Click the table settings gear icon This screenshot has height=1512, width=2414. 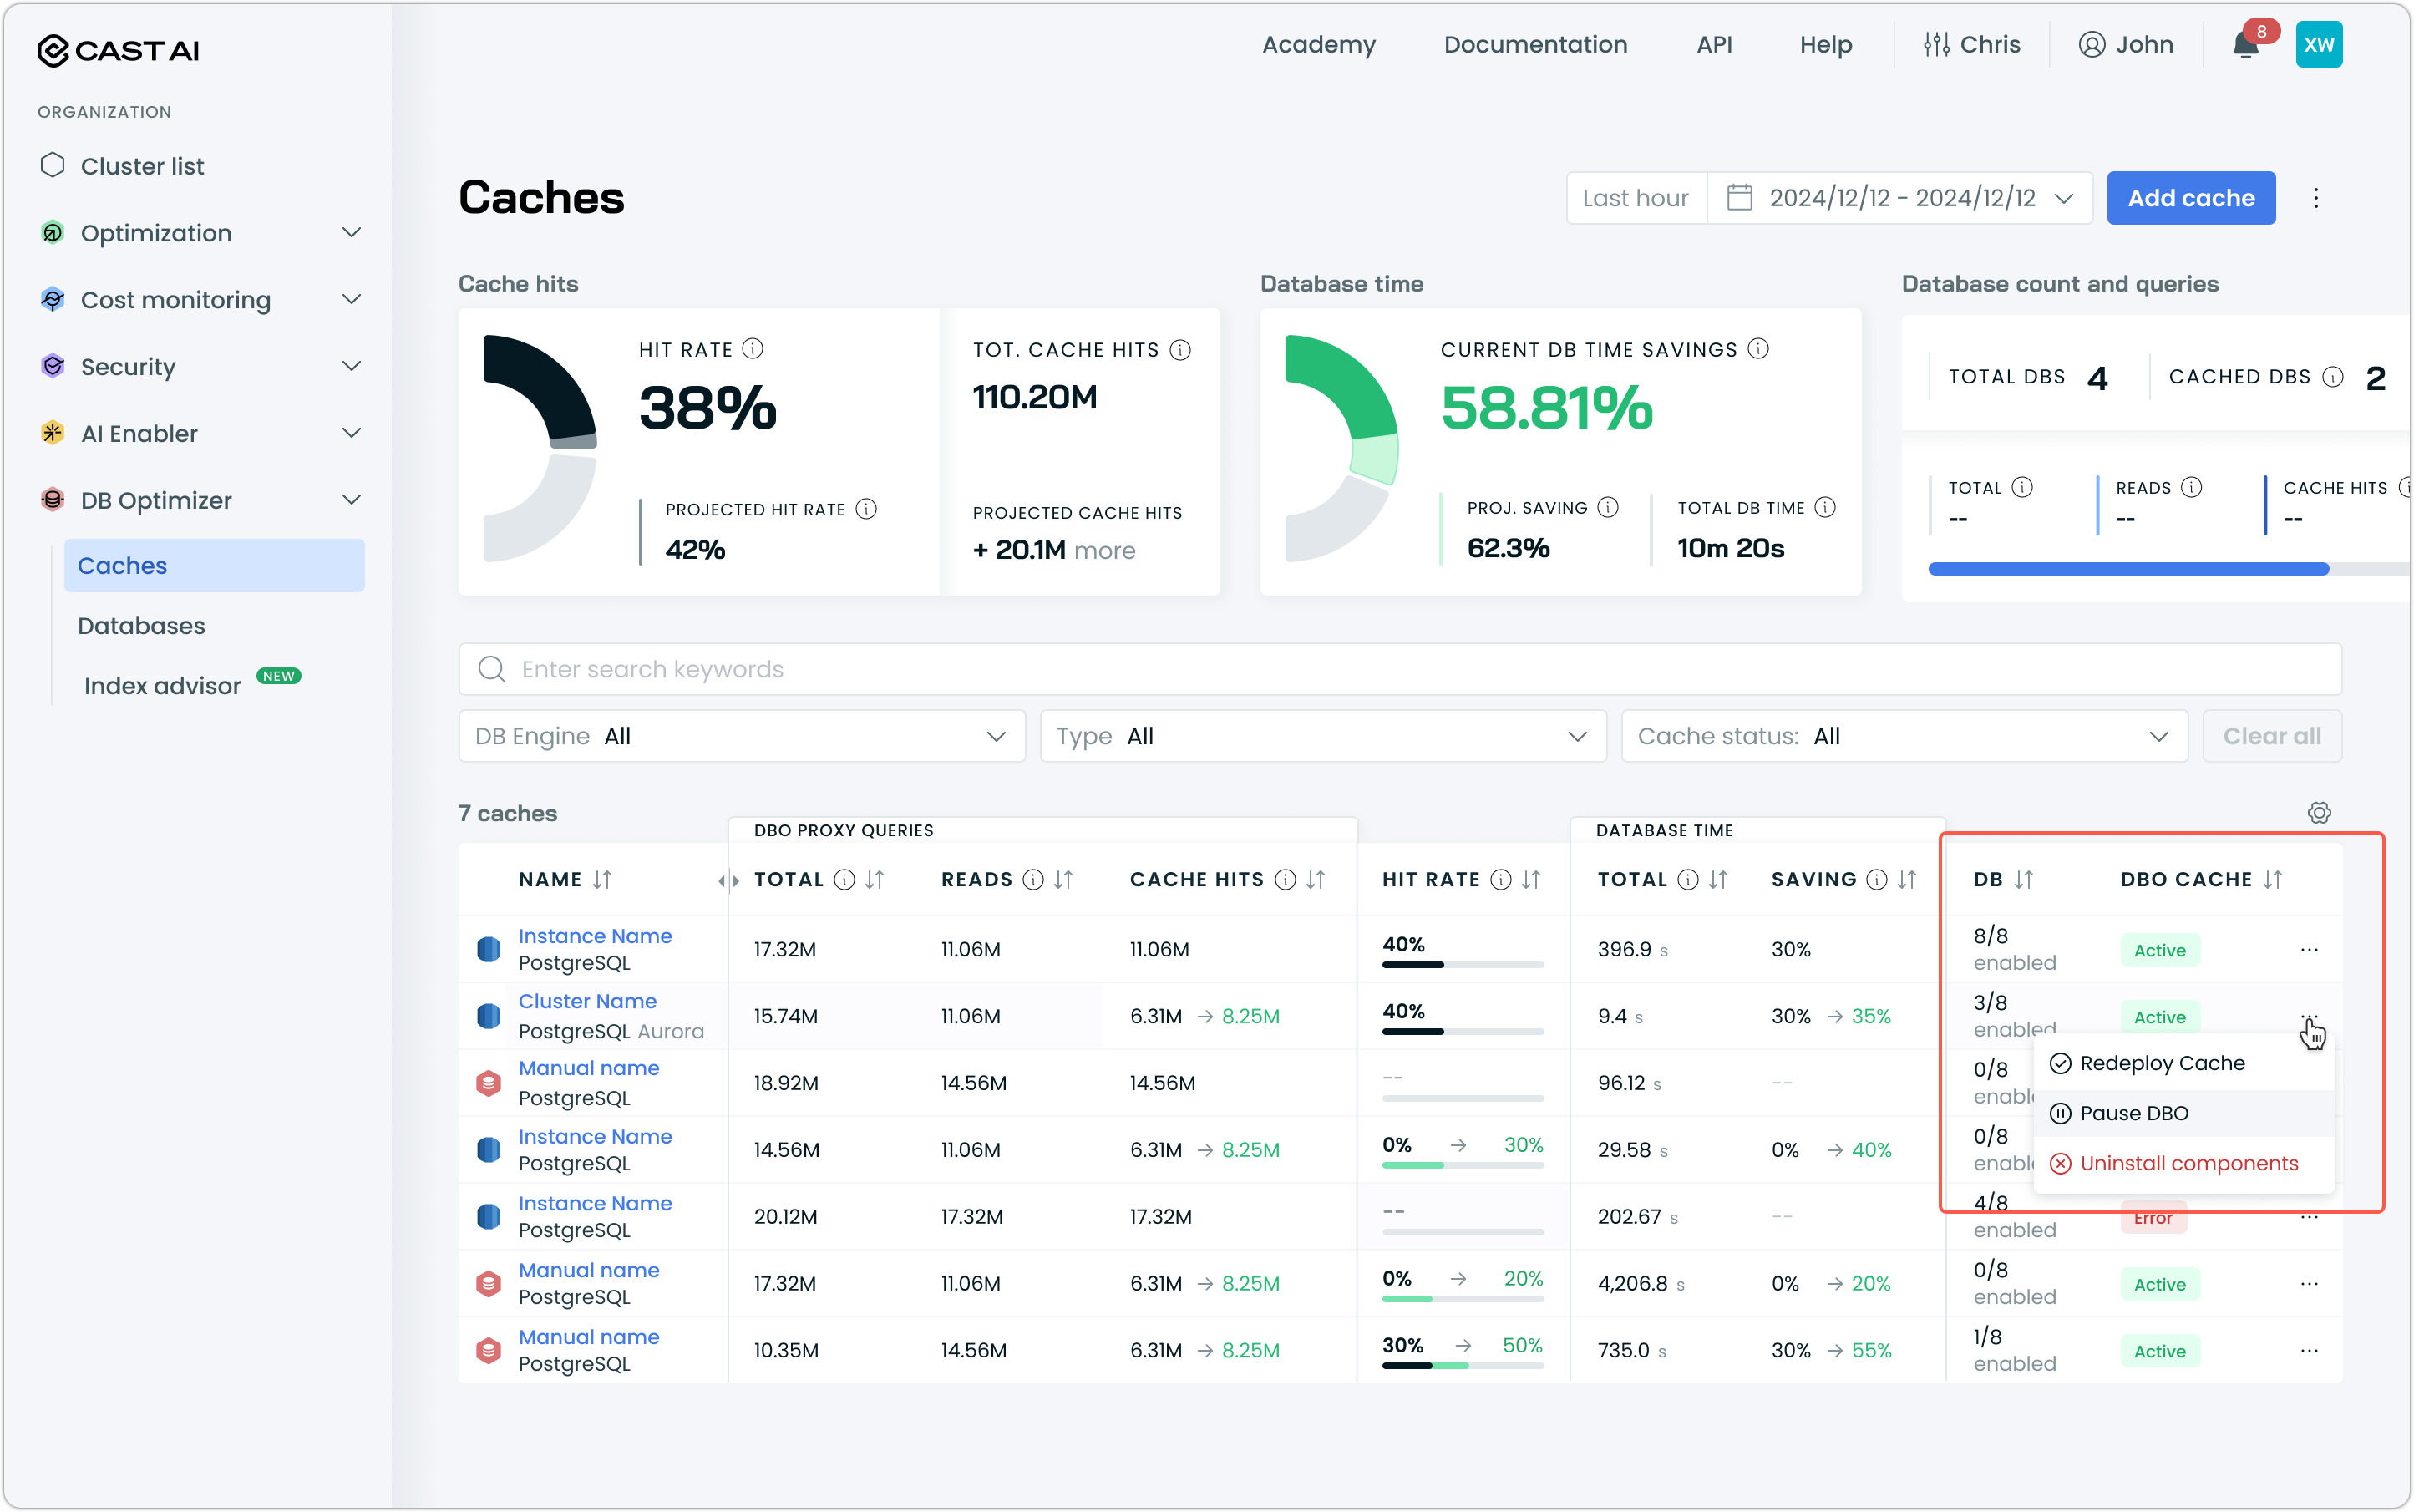[2319, 813]
